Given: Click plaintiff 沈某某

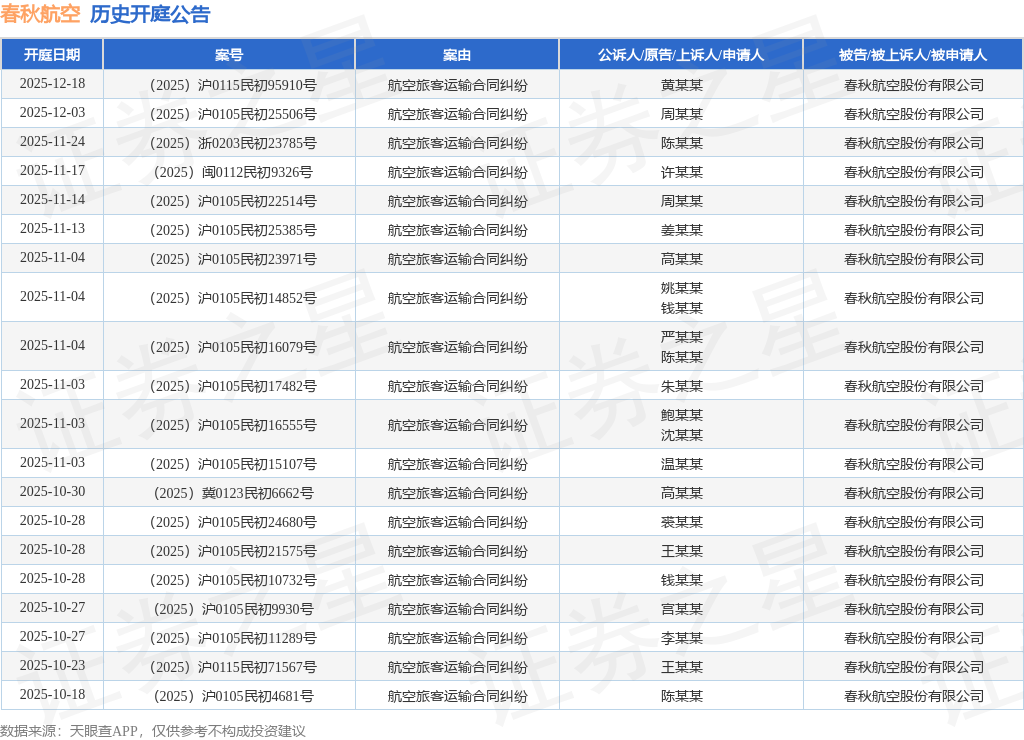Looking at the screenshot, I should (681, 435).
